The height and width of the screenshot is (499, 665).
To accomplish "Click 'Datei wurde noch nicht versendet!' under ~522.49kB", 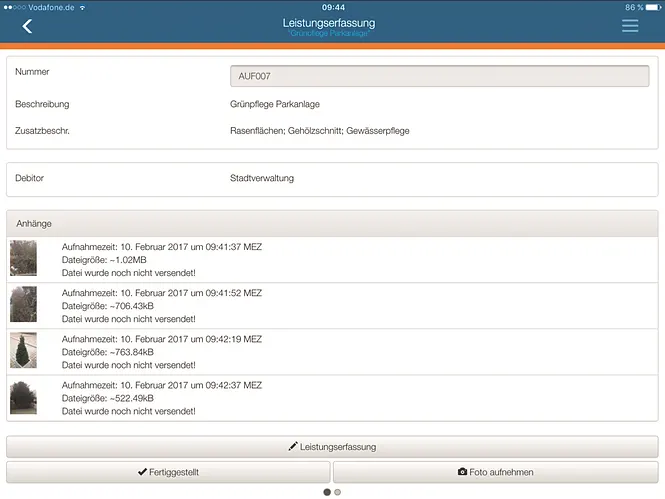I will (129, 411).
